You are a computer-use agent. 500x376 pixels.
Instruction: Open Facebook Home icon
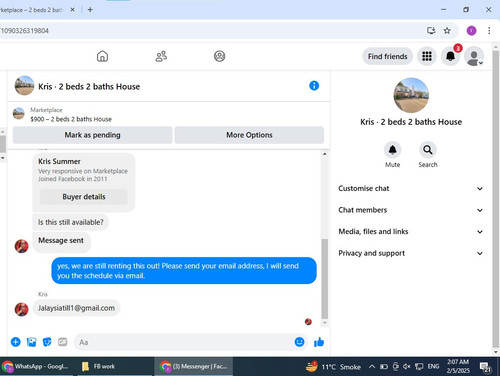click(102, 56)
